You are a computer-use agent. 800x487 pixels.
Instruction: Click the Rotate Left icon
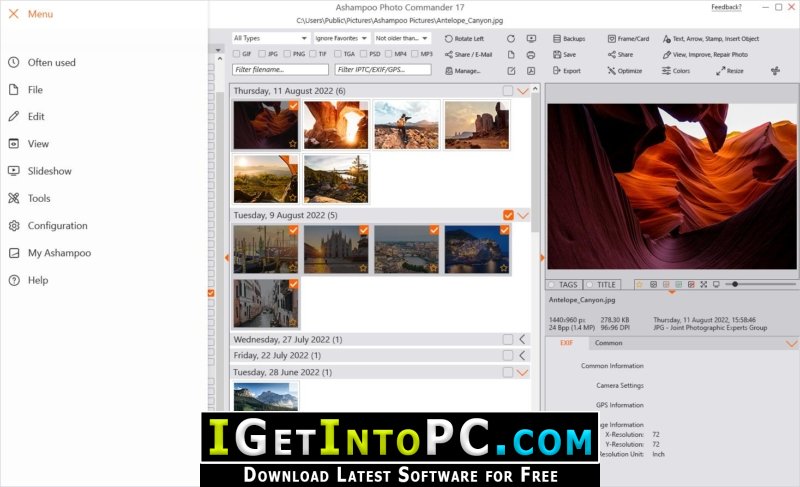(x=450, y=39)
